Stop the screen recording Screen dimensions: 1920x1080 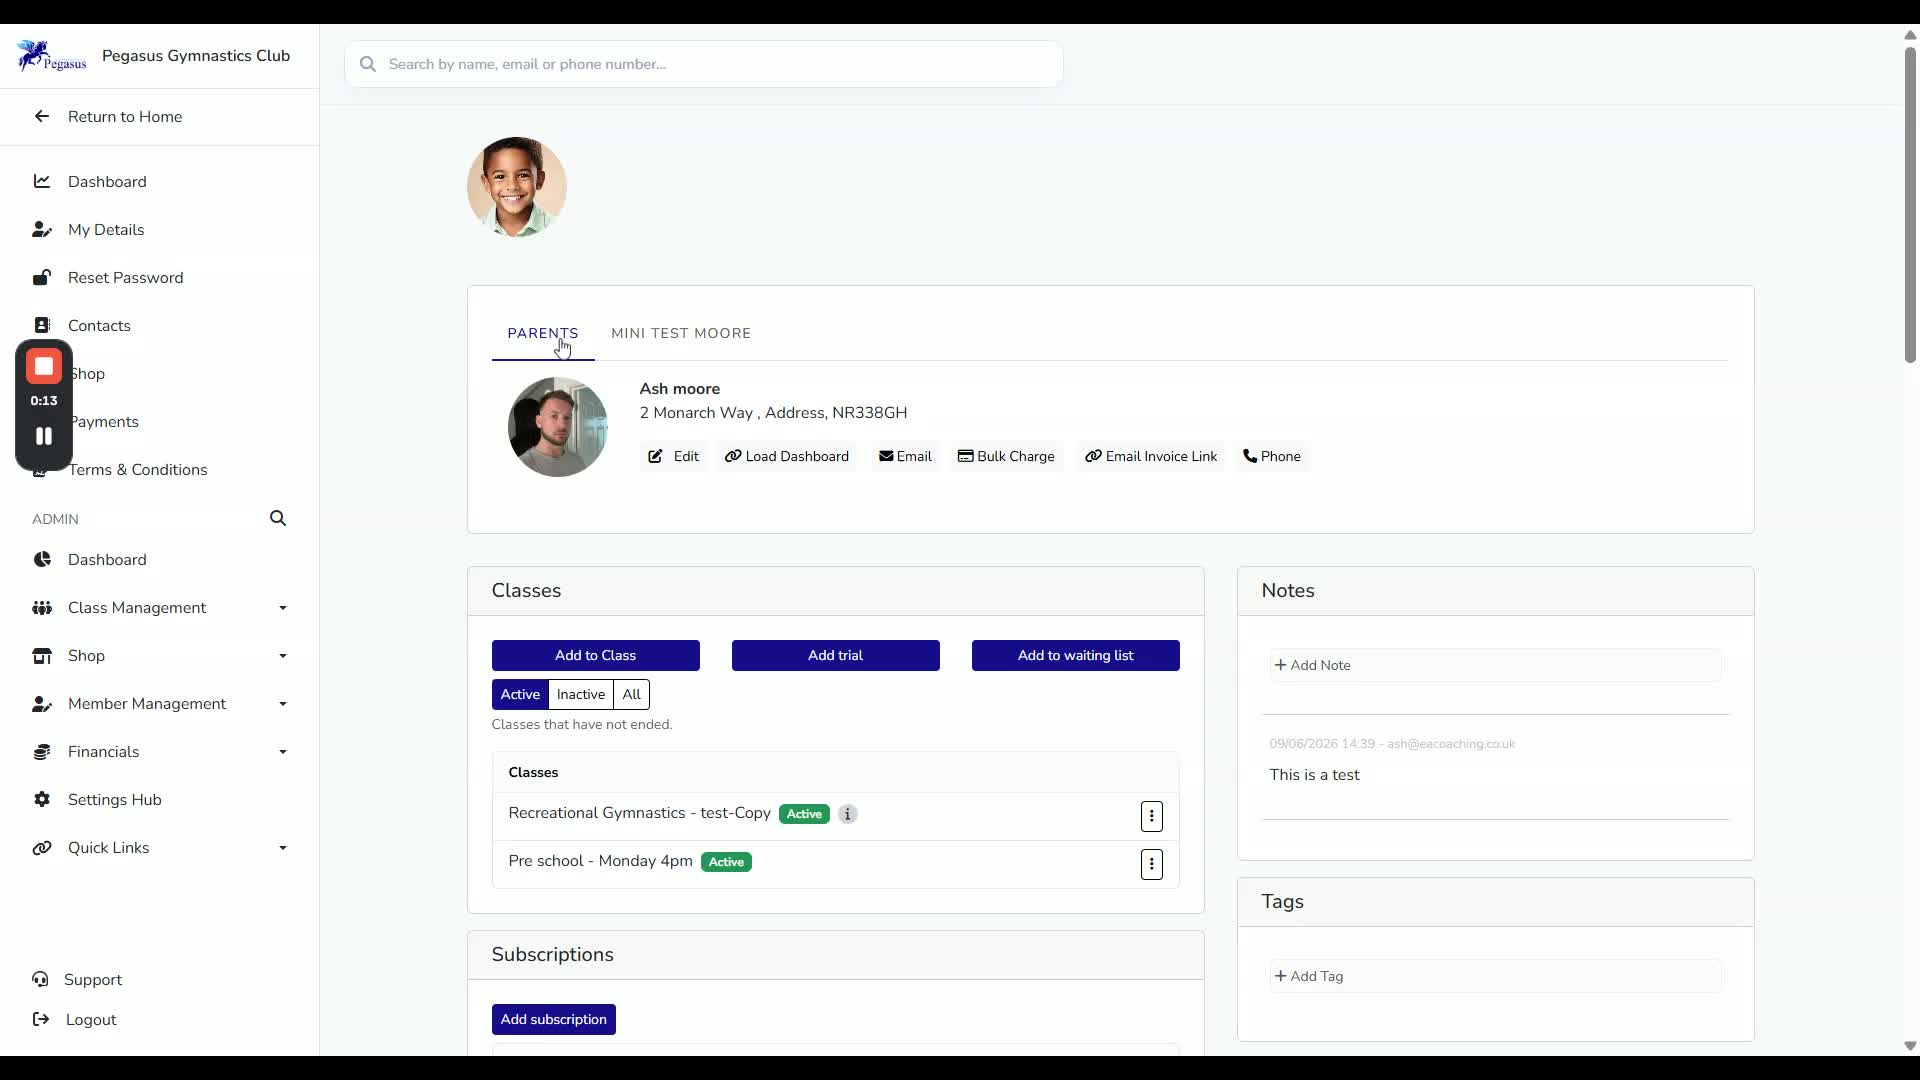(x=44, y=367)
